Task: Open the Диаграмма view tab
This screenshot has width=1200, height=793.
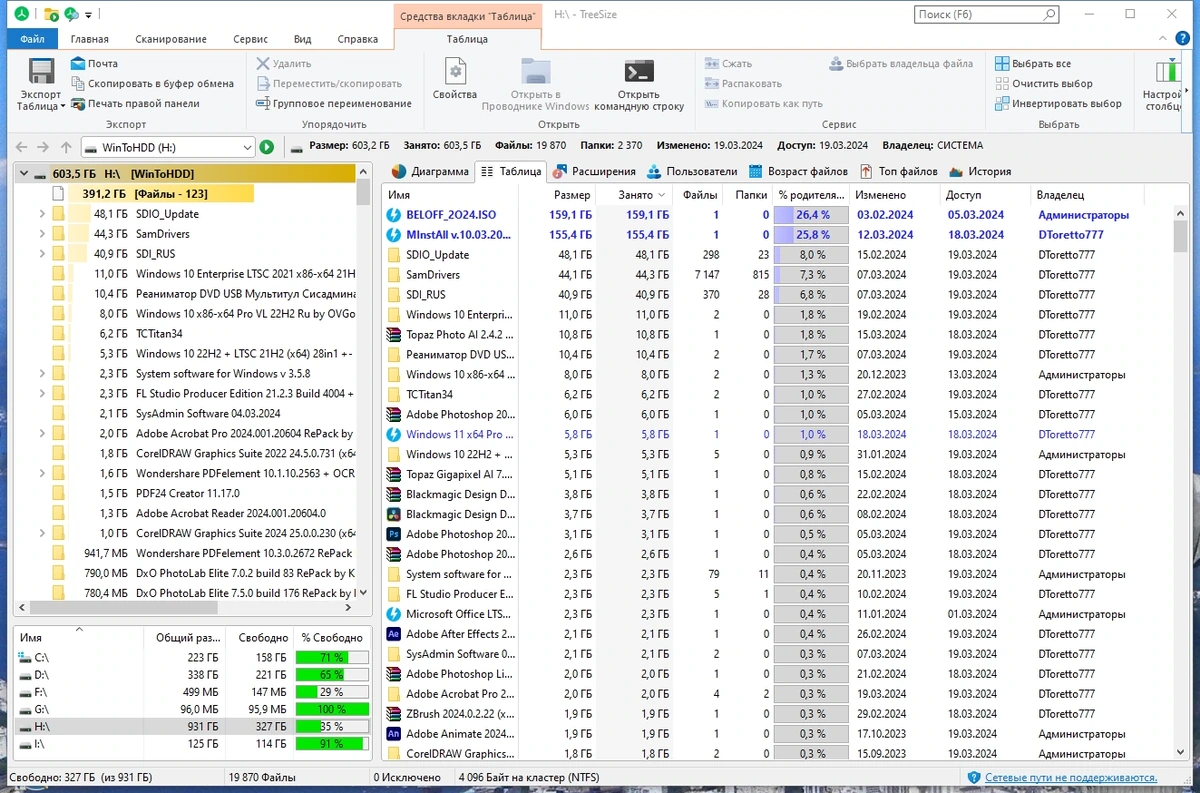Action: click(430, 171)
